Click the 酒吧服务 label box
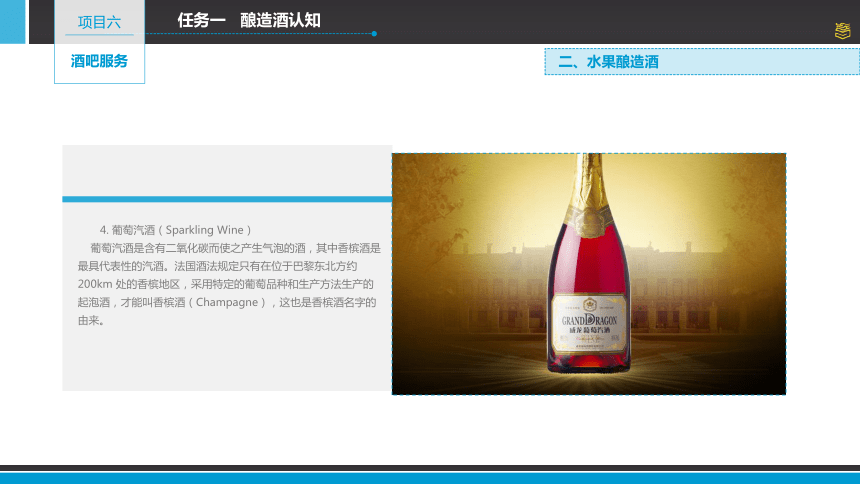860x484 pixels. coord(99,61)
